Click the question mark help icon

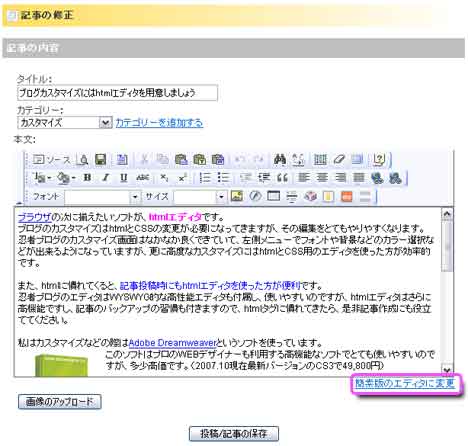pyautogui.click(x=379, y=160)
